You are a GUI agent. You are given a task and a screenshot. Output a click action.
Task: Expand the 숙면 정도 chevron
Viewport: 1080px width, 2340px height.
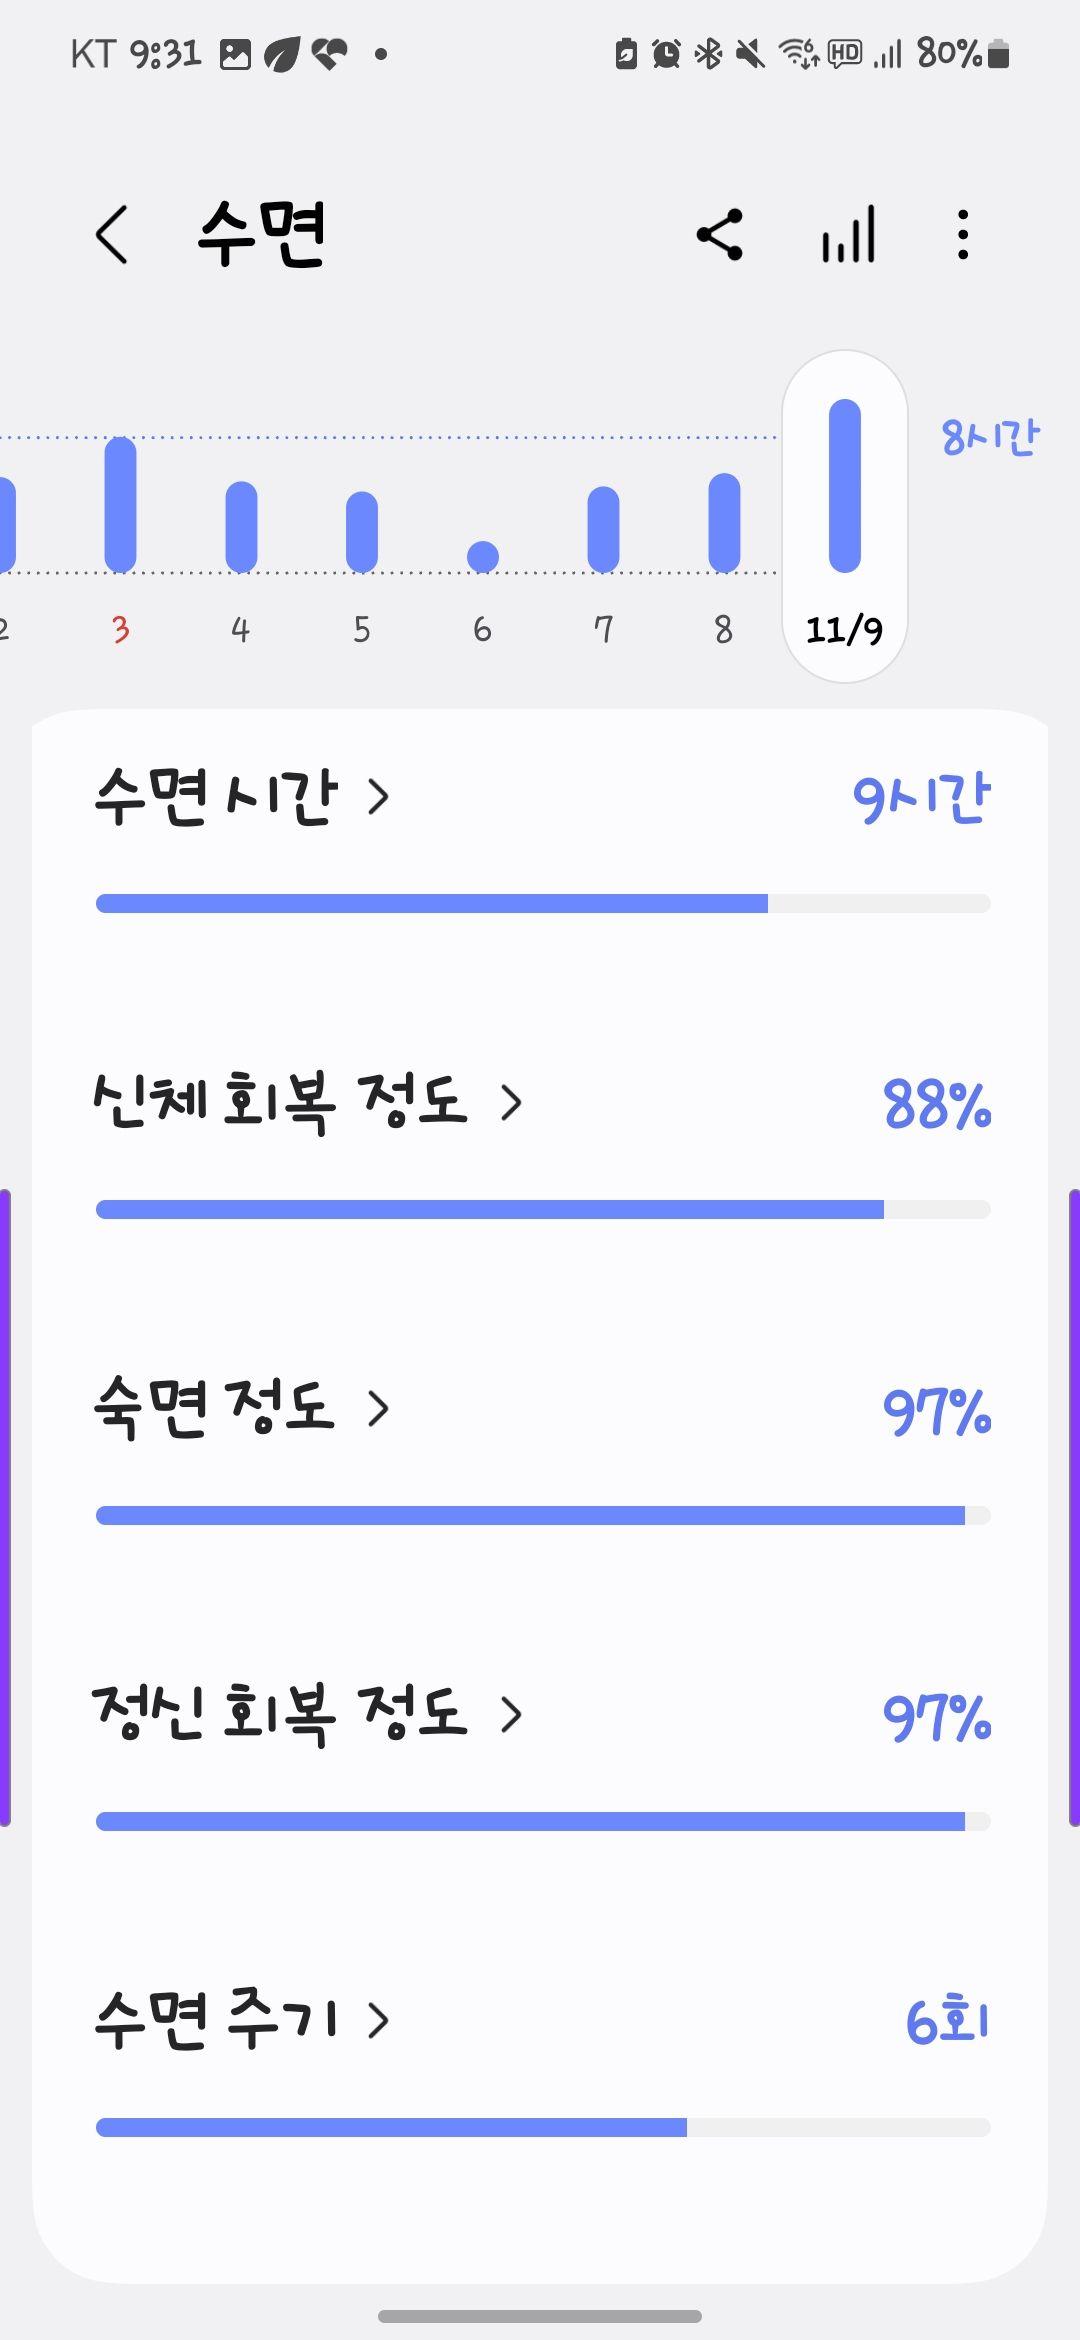[378, 1409]
